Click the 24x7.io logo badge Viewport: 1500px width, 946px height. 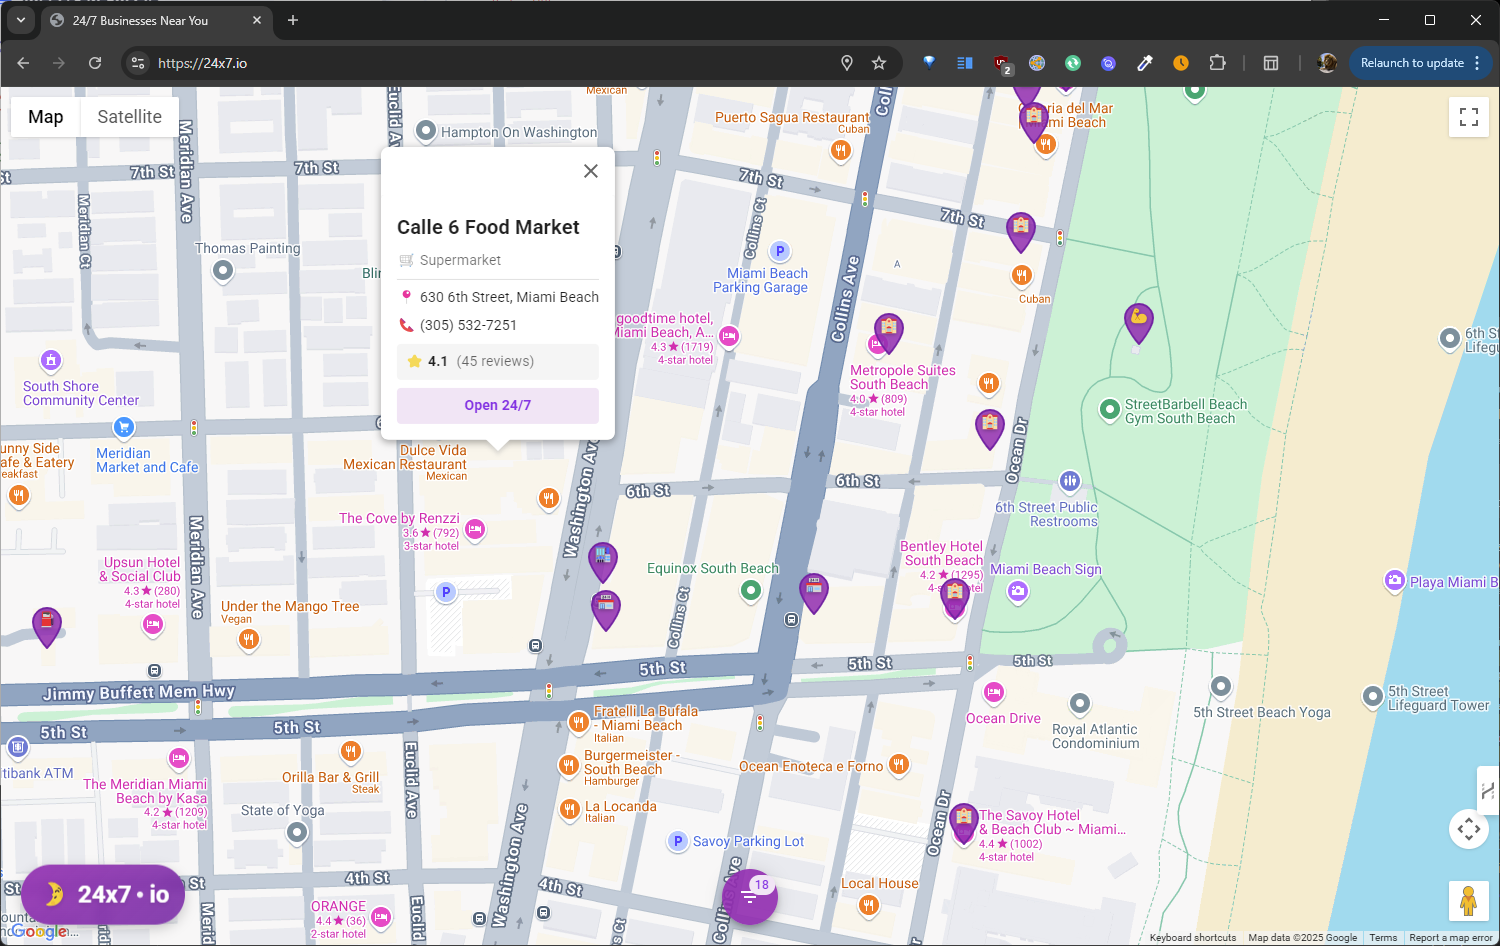tap(103, 894)
